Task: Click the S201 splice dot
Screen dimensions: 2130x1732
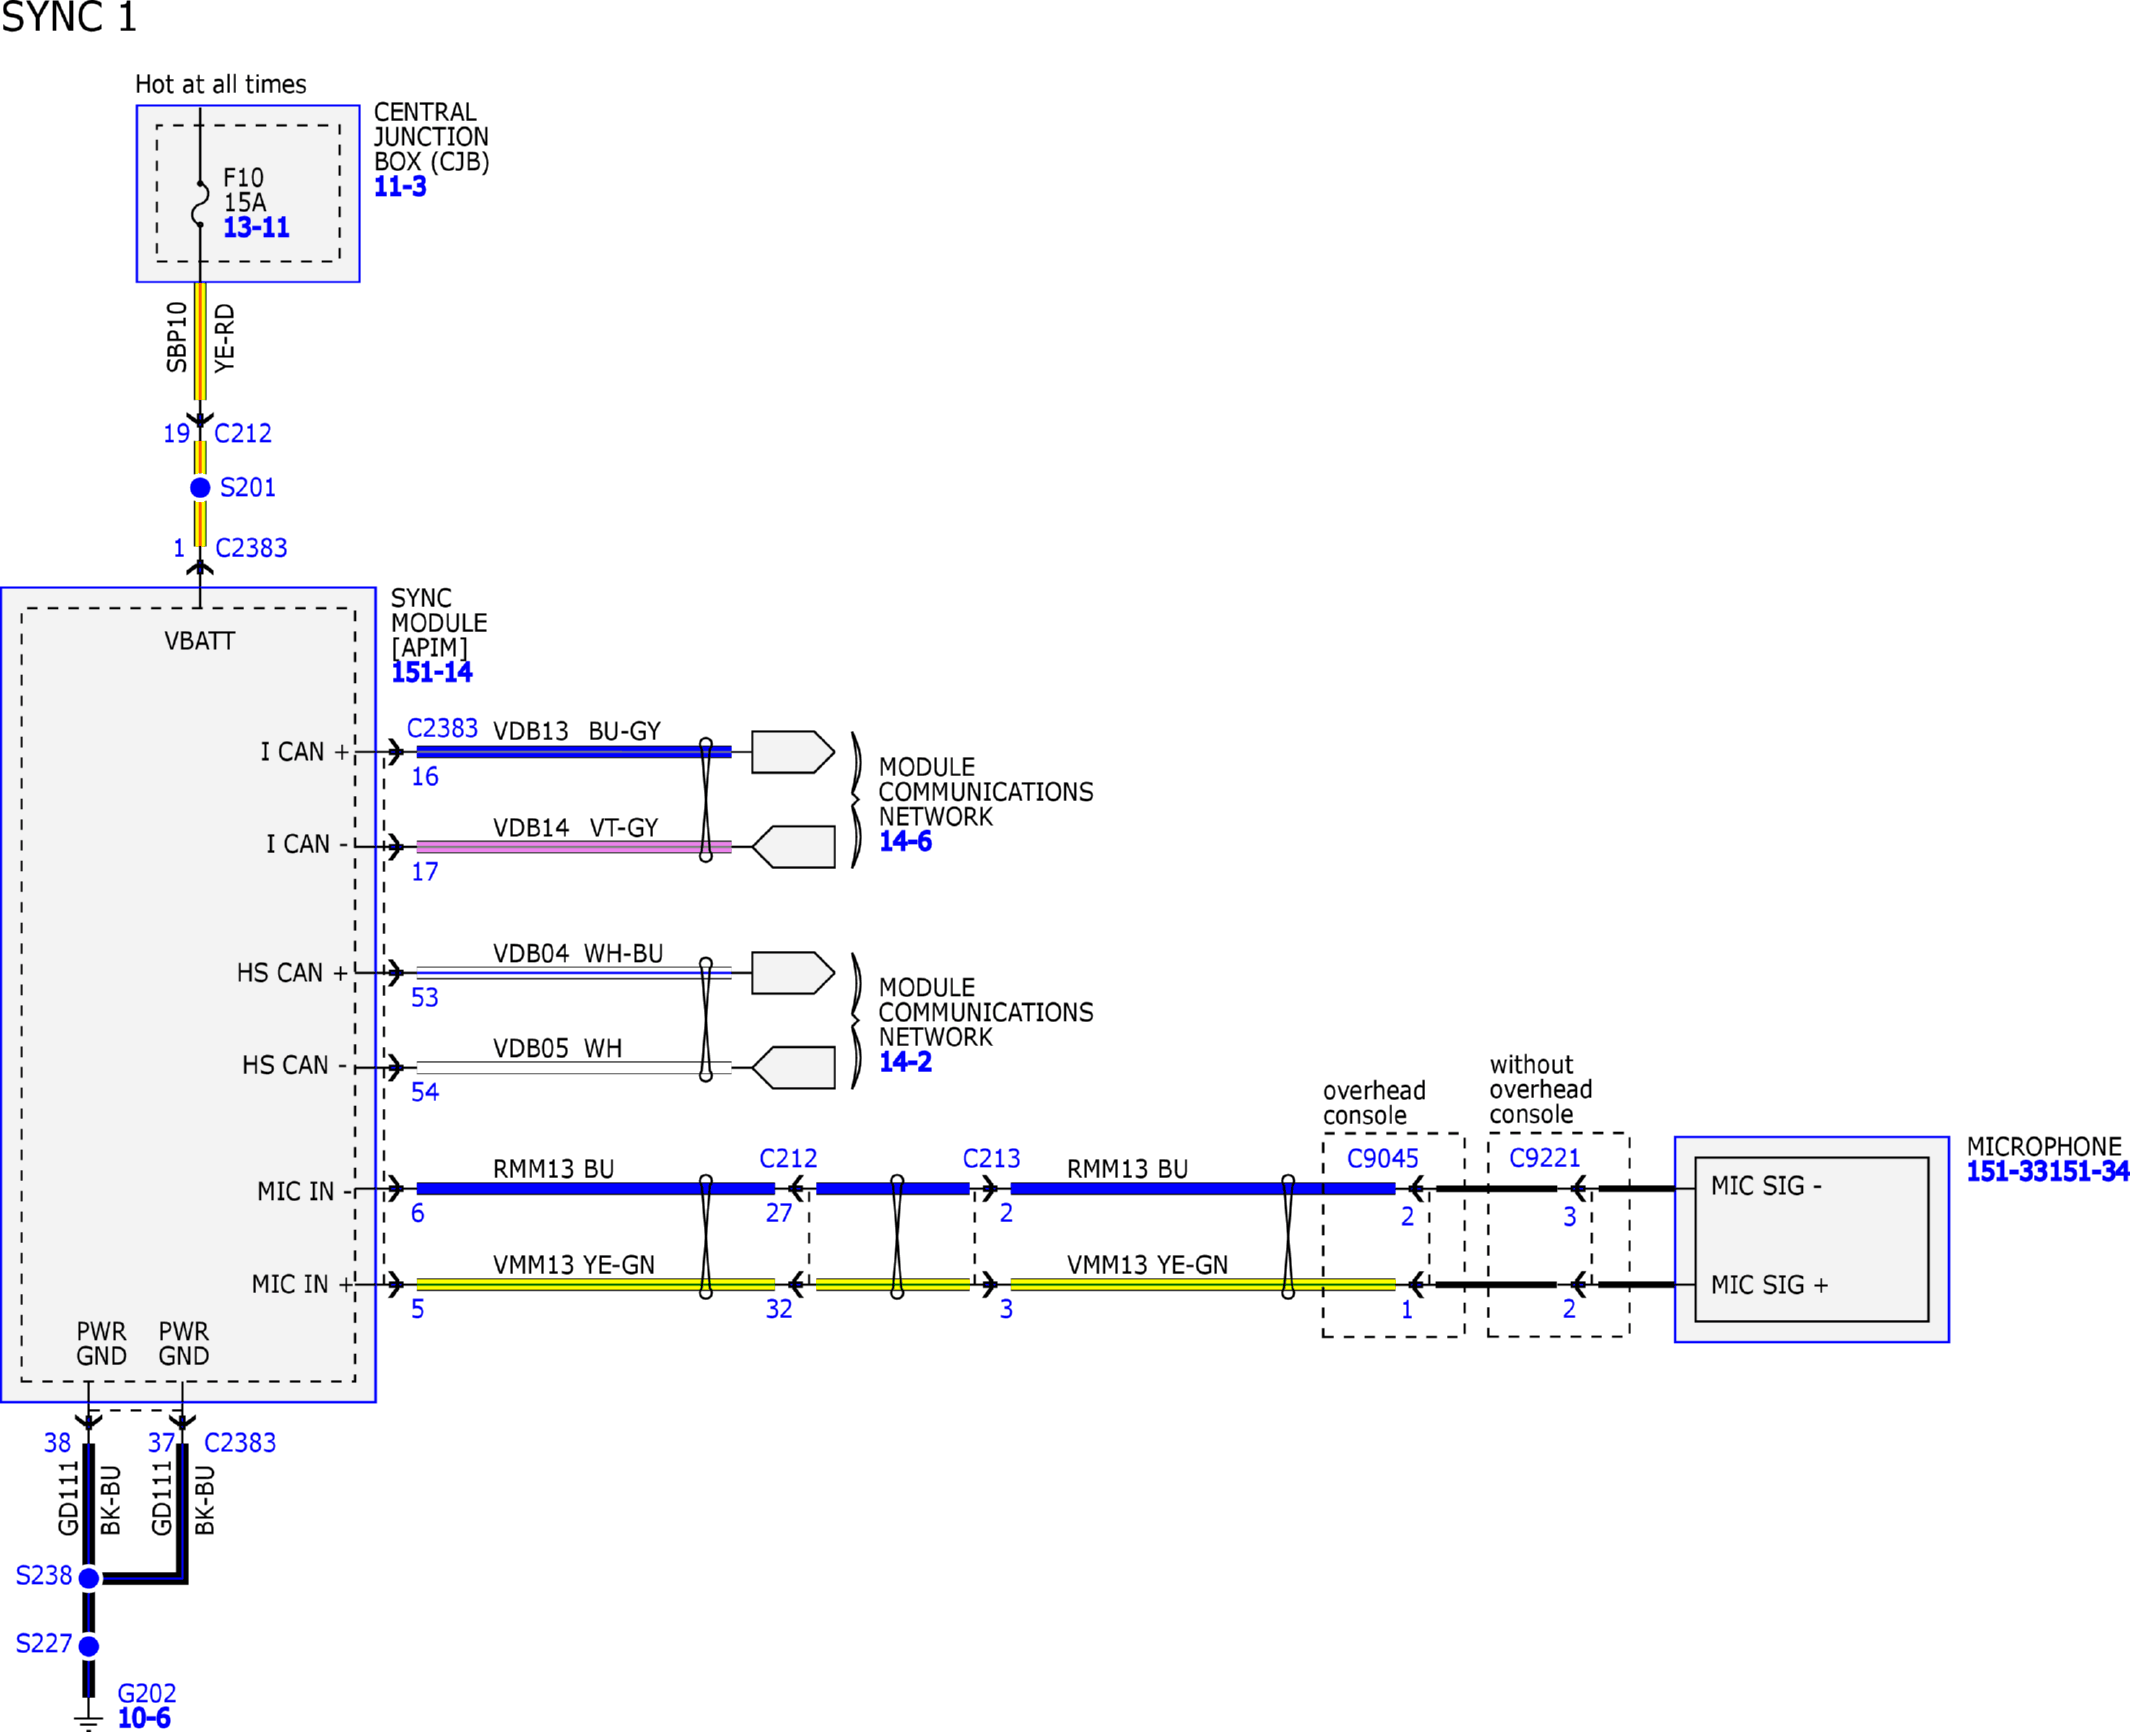Action: point(200,488)
